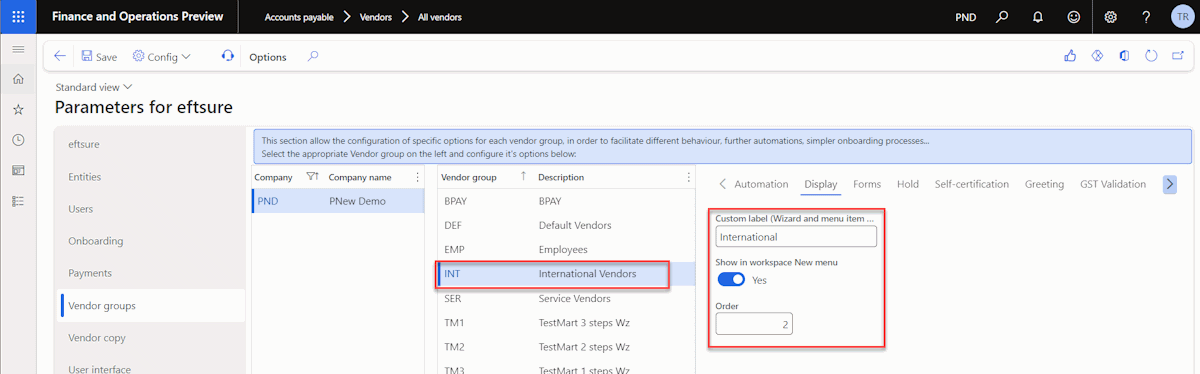Open the eftsure parameters section

149,145
